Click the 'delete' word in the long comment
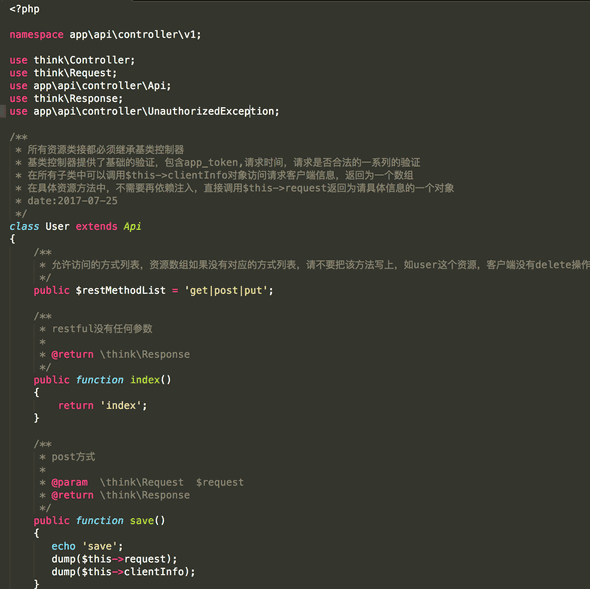This screenshot has width=590, height=589. (553, 265)
